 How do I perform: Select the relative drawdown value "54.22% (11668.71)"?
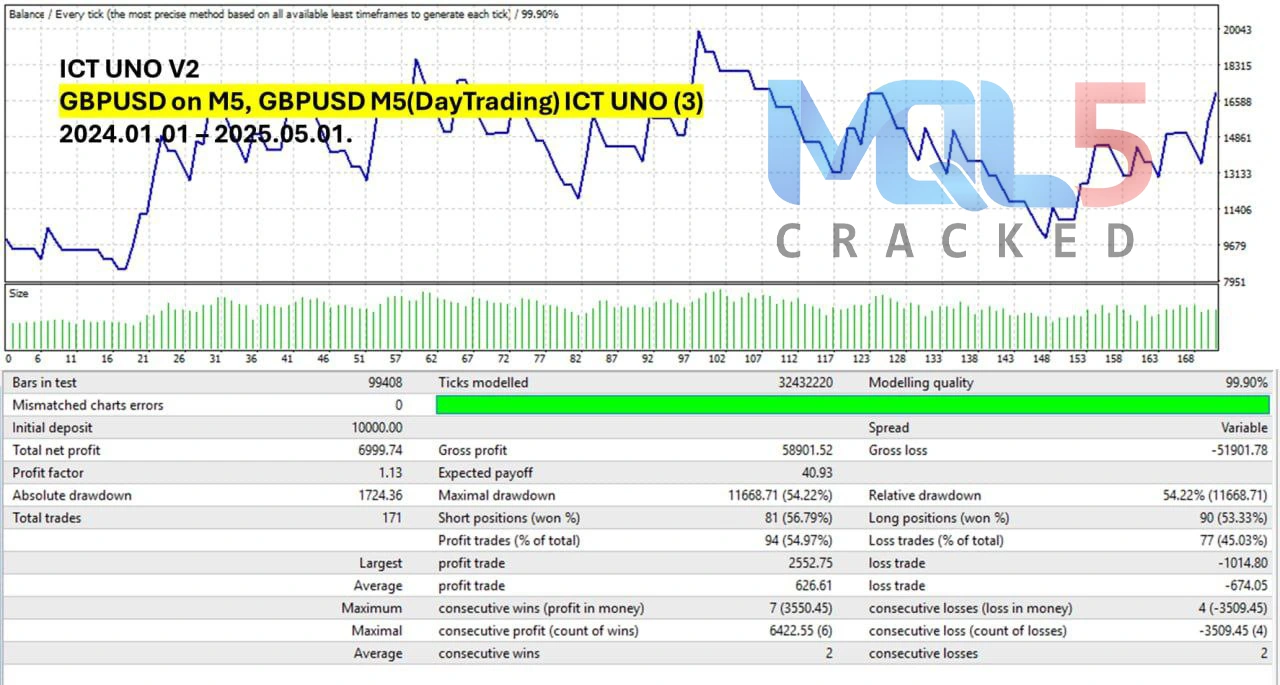click(1215, 495)
